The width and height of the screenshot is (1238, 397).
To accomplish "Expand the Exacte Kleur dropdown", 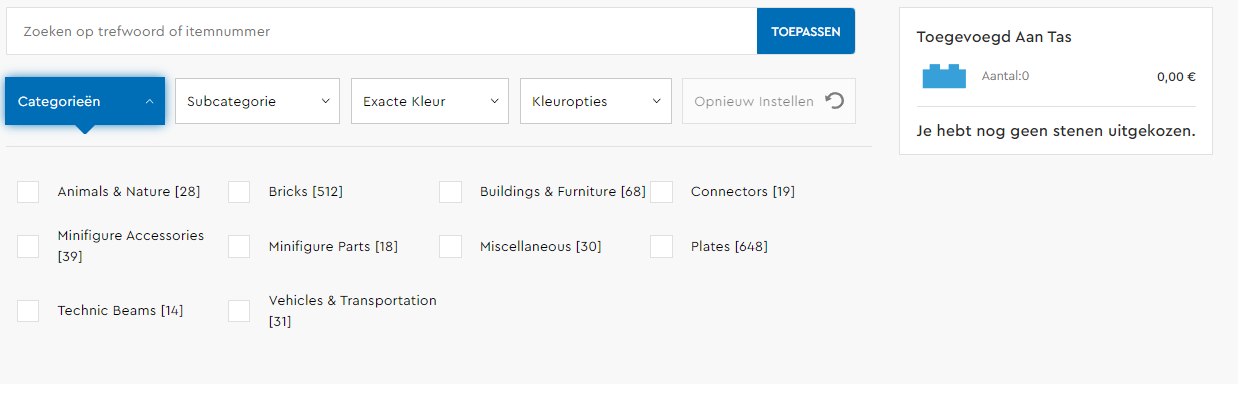I will pyautogui.click(x=430, y=101).
